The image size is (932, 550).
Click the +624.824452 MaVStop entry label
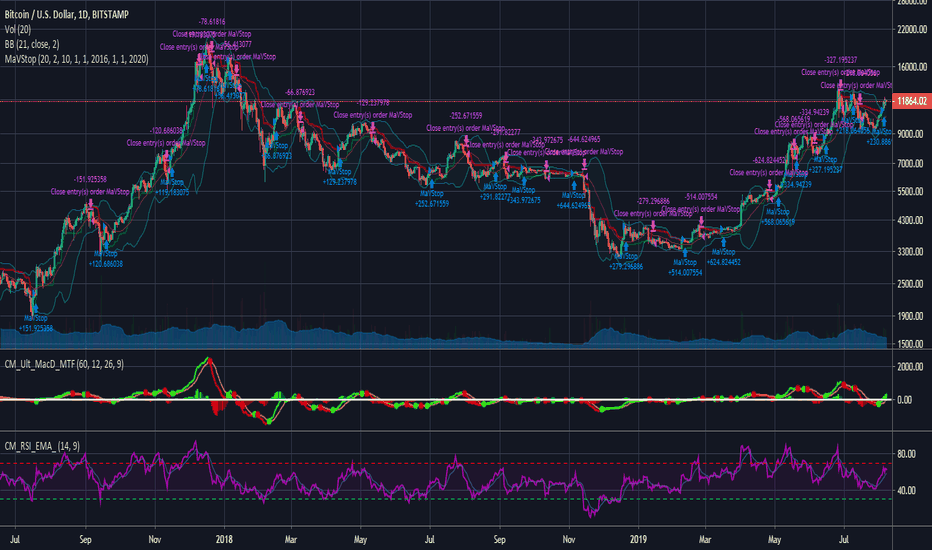(723, 262)
